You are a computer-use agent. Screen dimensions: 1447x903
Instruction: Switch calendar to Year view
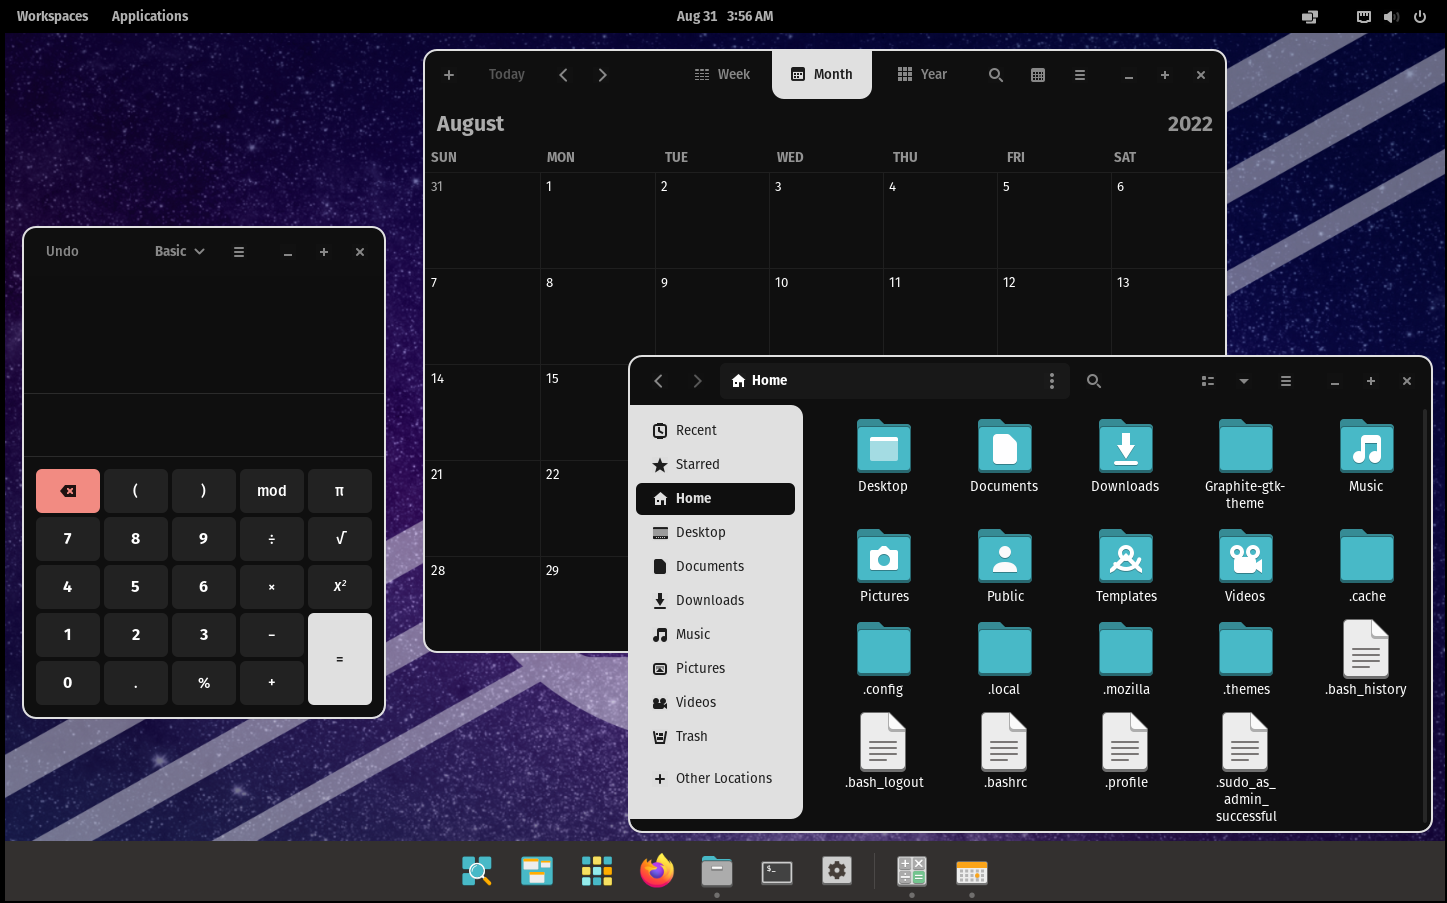click(922, 75)
